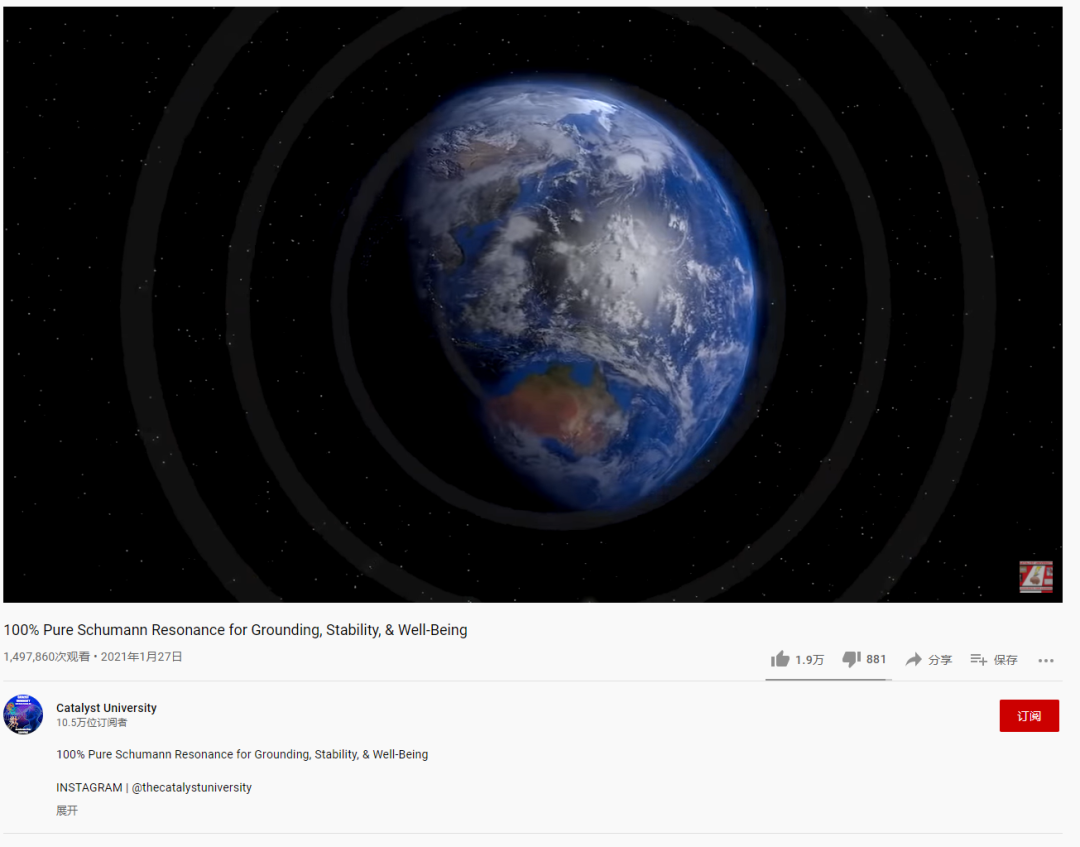
Task: Click the channel watermark logo in video
Action: [1036, 577]
